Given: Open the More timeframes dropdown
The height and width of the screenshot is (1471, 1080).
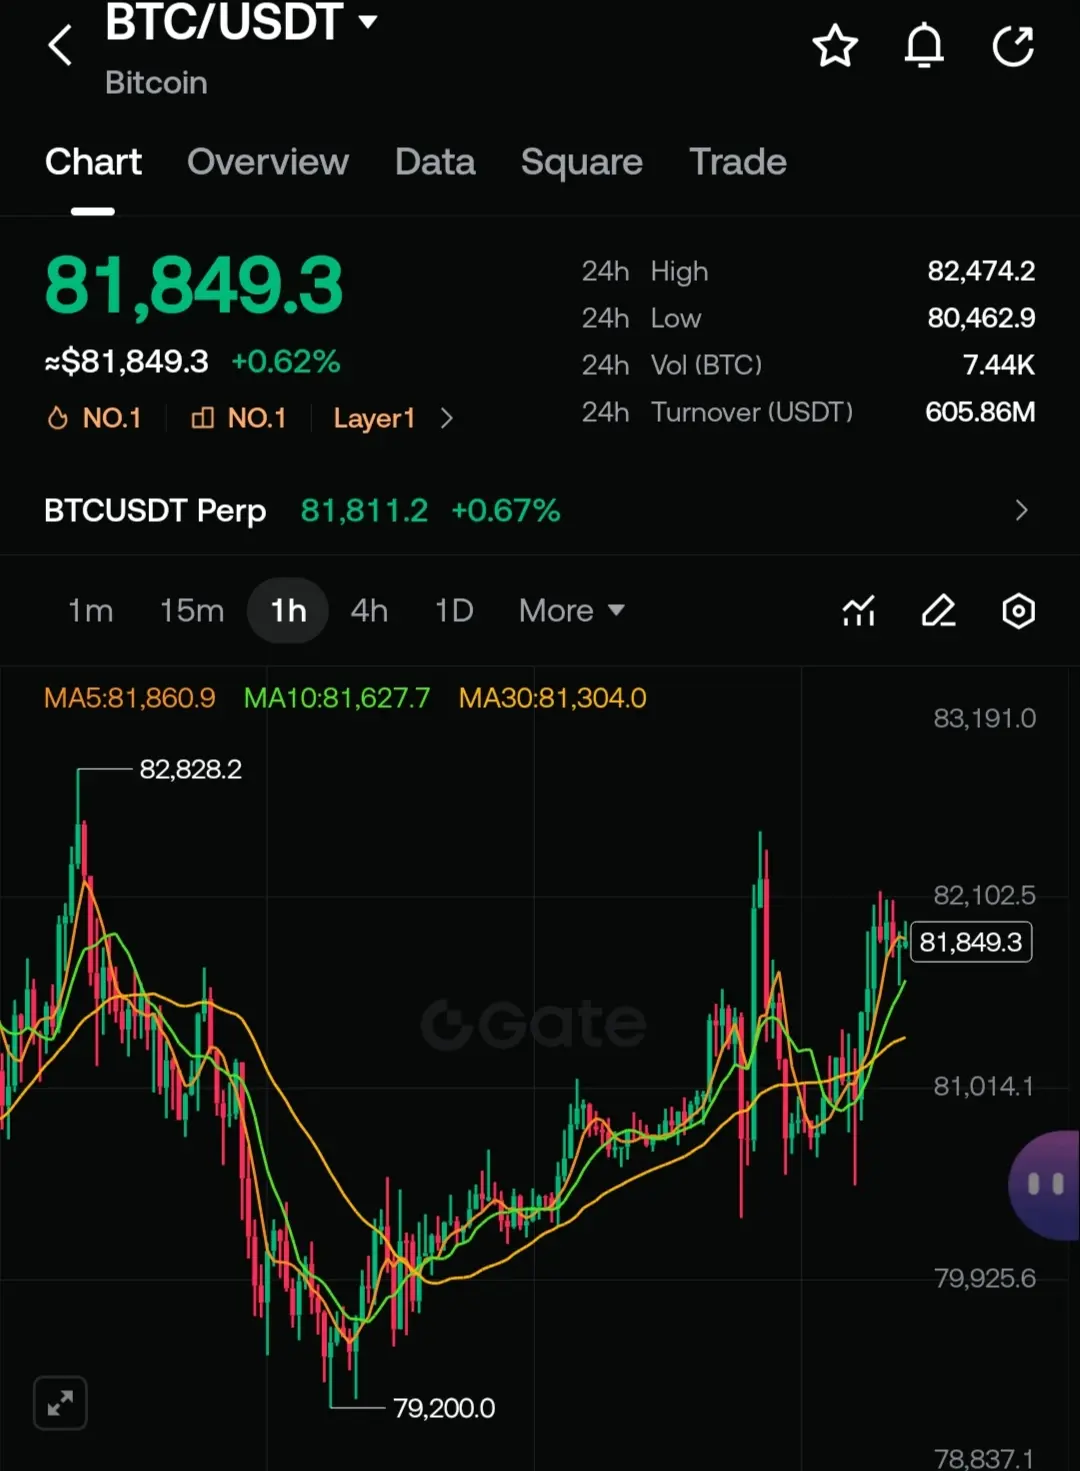Looking at the screenshot, I should point(571,610).
